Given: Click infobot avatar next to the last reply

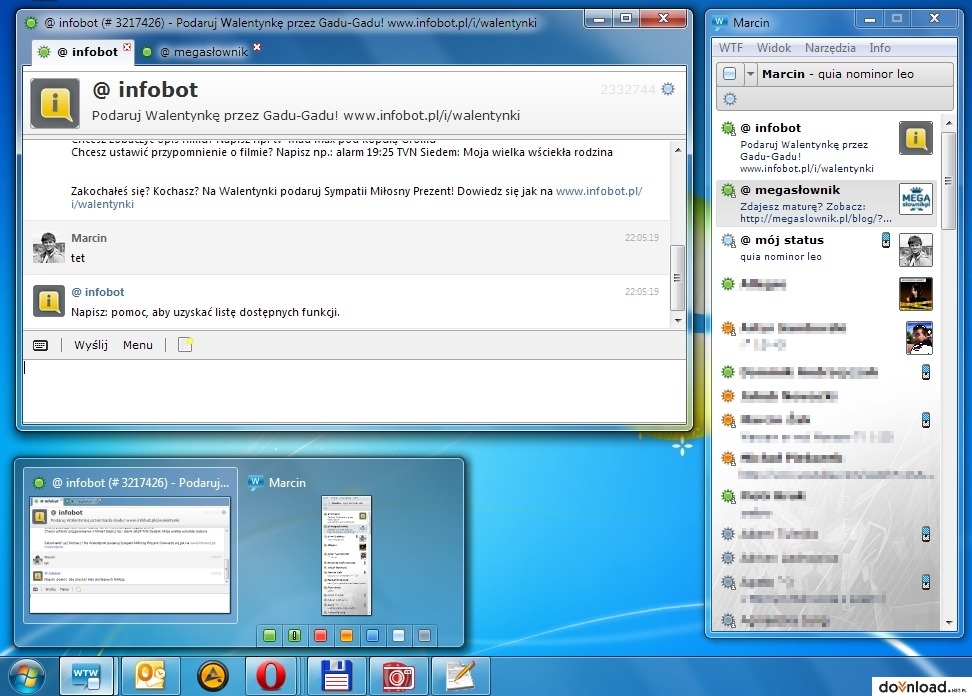Looking at the screenshot, I should [48, 301].
